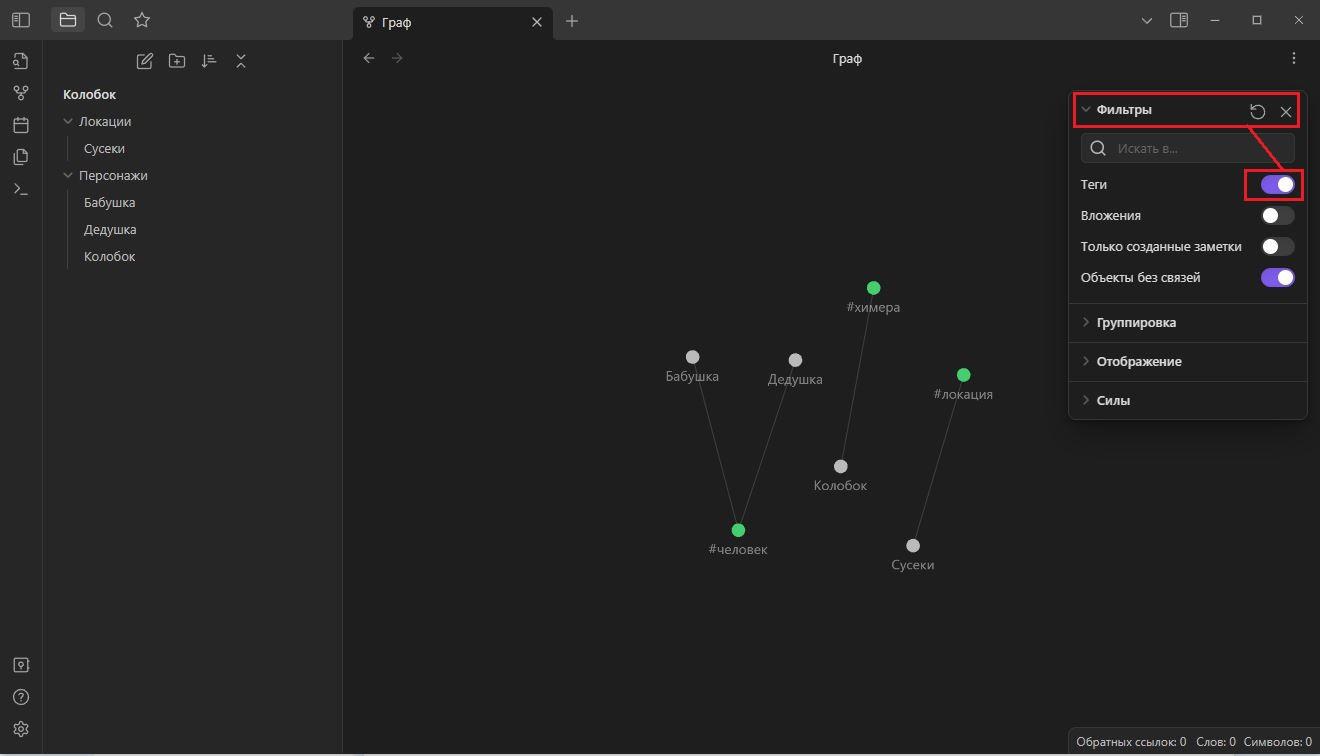Select the Колобок graph node
This screenshot has height=756, width=1320.
[841, 466]
